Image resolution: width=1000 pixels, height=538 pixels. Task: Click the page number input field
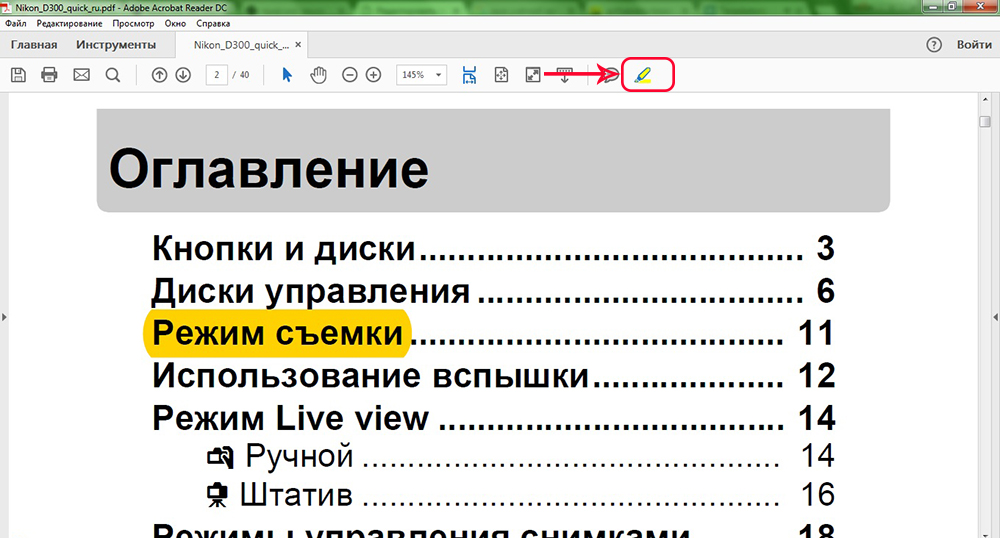pos(217,75)
